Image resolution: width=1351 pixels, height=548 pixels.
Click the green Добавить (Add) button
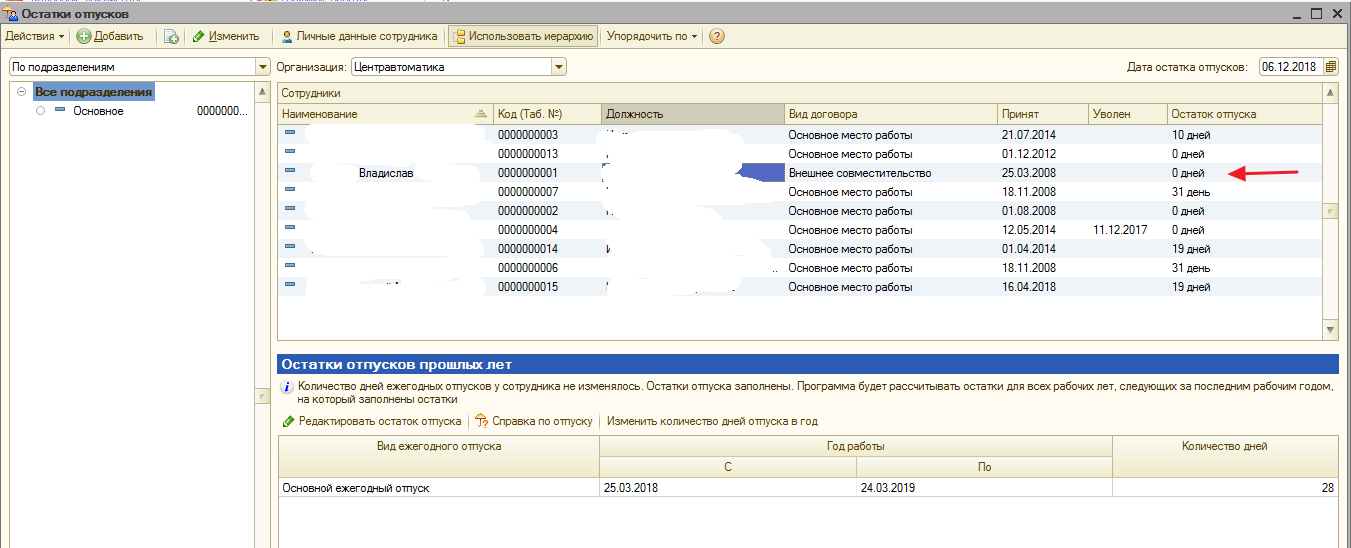point(110,36)
